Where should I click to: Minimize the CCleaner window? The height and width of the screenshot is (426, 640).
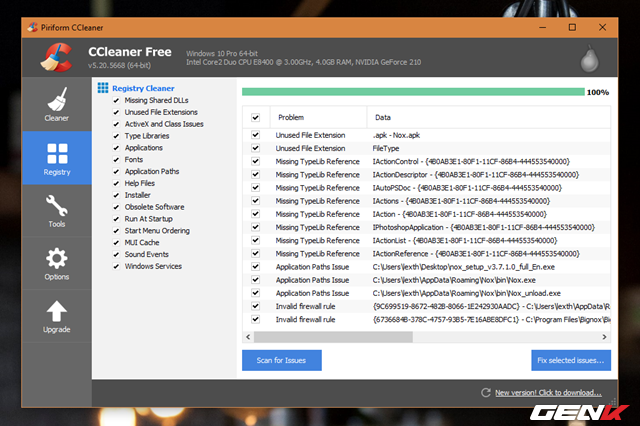pyautogui.click(x=542, y=27)
